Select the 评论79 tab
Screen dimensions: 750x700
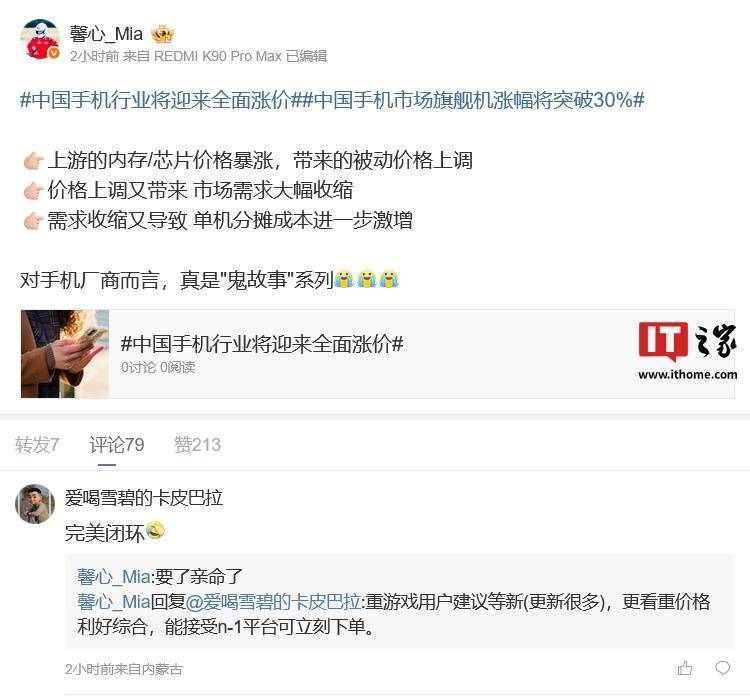click(117, 444)
